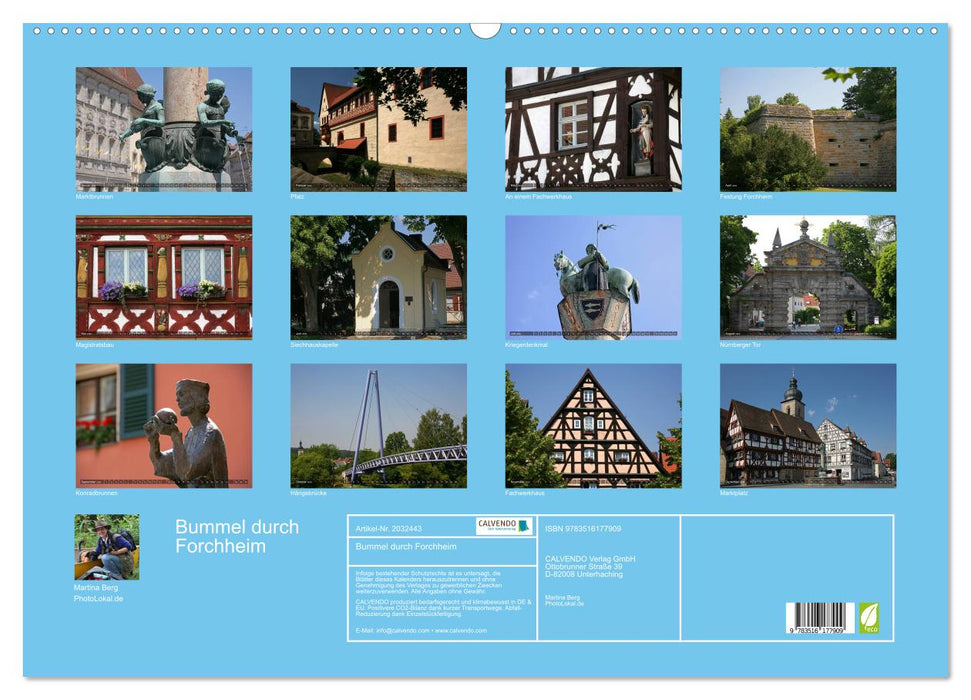The width and height of the screenshot is (971, 700).
Task: Click the CALVENDO publisher logo
Action: pyautogui.click(x=503, y=526)
